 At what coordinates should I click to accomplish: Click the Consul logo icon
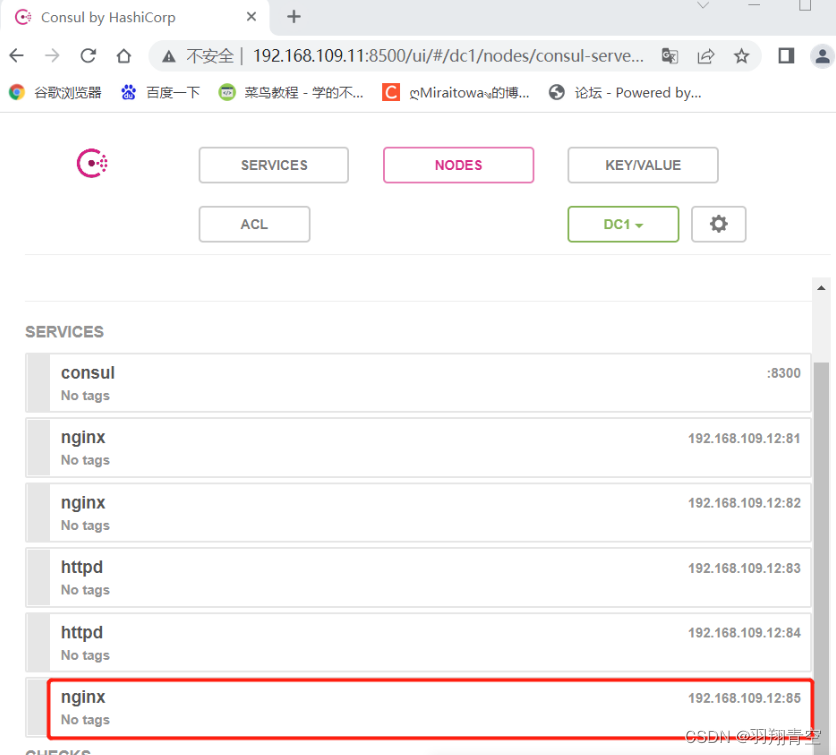(92, 163)
